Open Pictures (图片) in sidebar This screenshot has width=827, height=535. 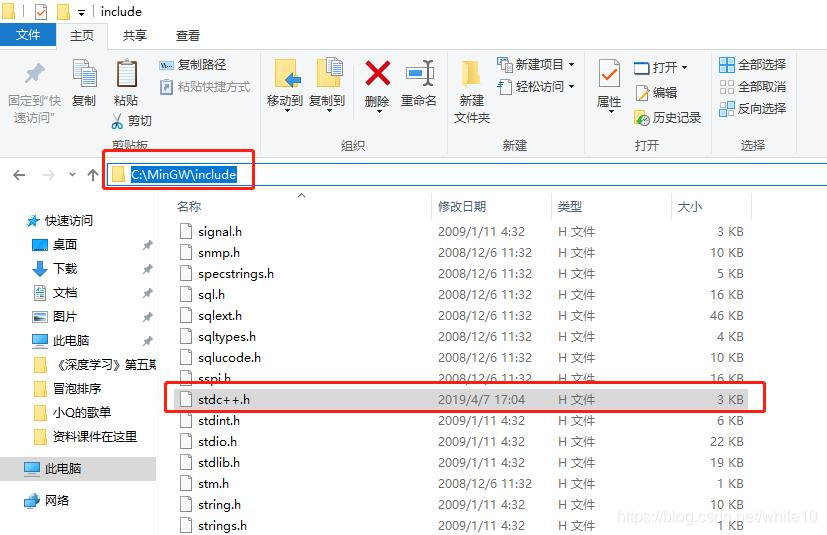click(55, 317)
